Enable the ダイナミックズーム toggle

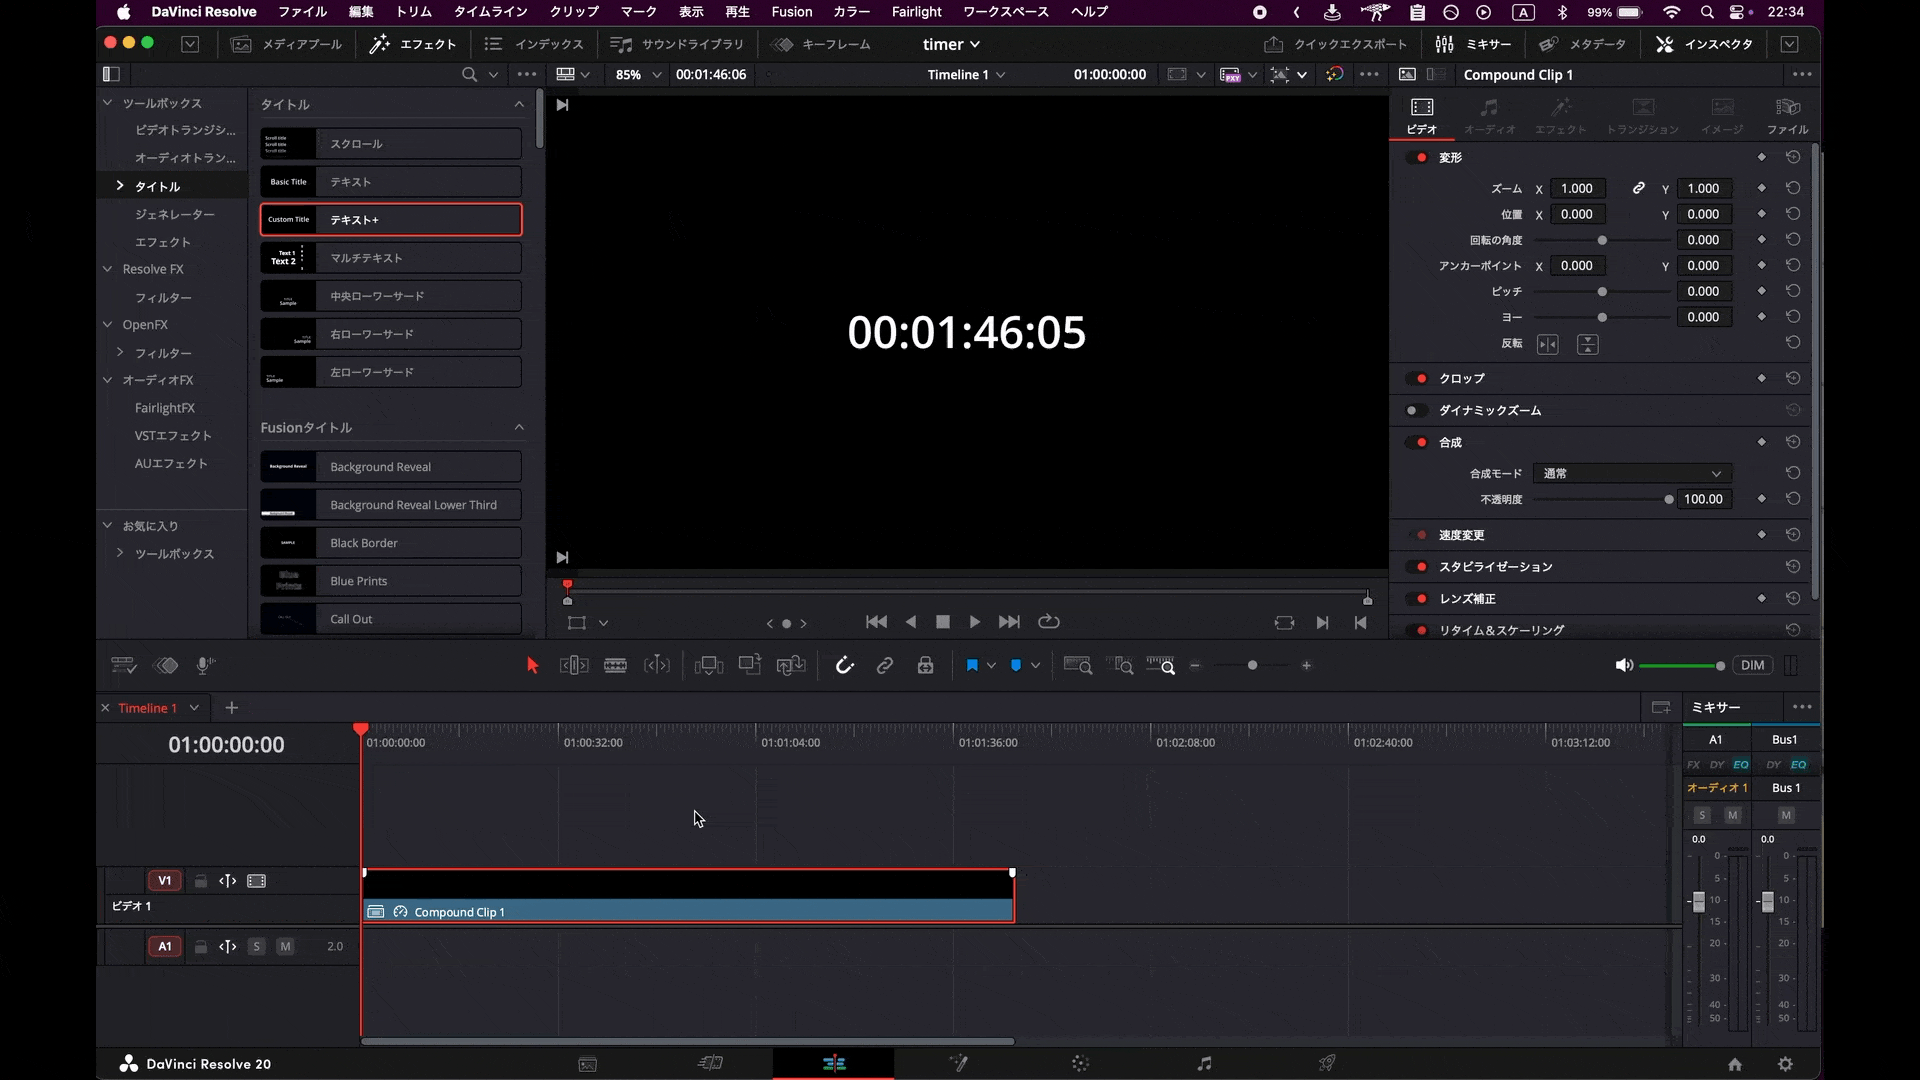(1415, 411)
